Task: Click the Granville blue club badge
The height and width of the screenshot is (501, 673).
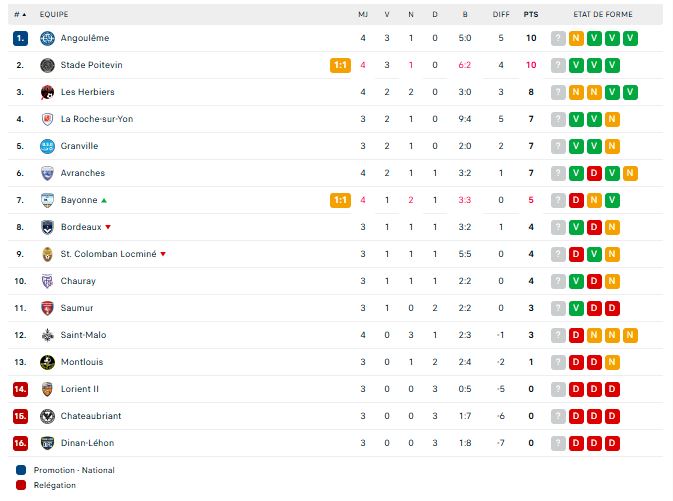Action: (x=47, y=146)
